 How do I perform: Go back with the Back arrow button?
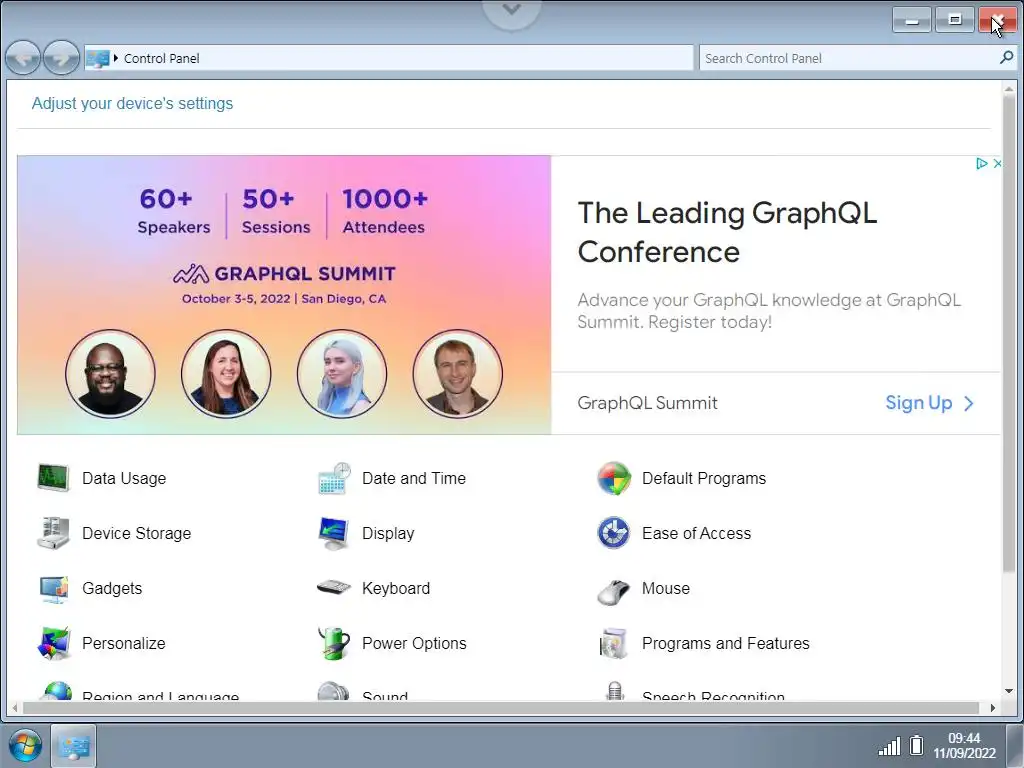tap(23, 58)
